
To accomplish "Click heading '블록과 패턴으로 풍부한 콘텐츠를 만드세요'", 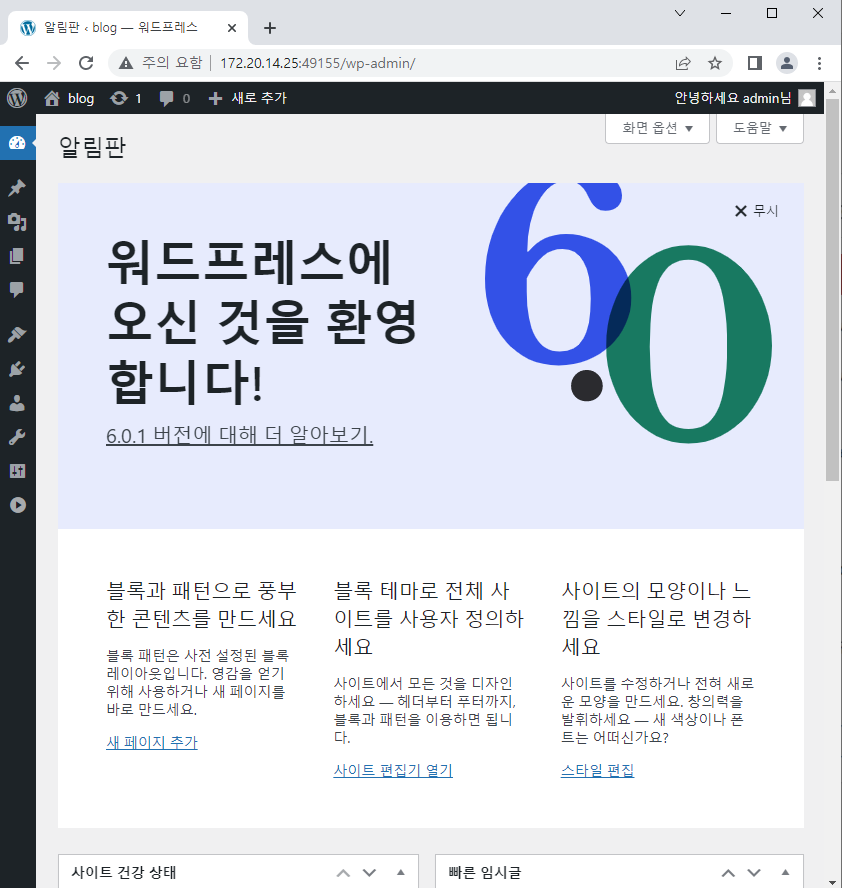I will [202, 604].
